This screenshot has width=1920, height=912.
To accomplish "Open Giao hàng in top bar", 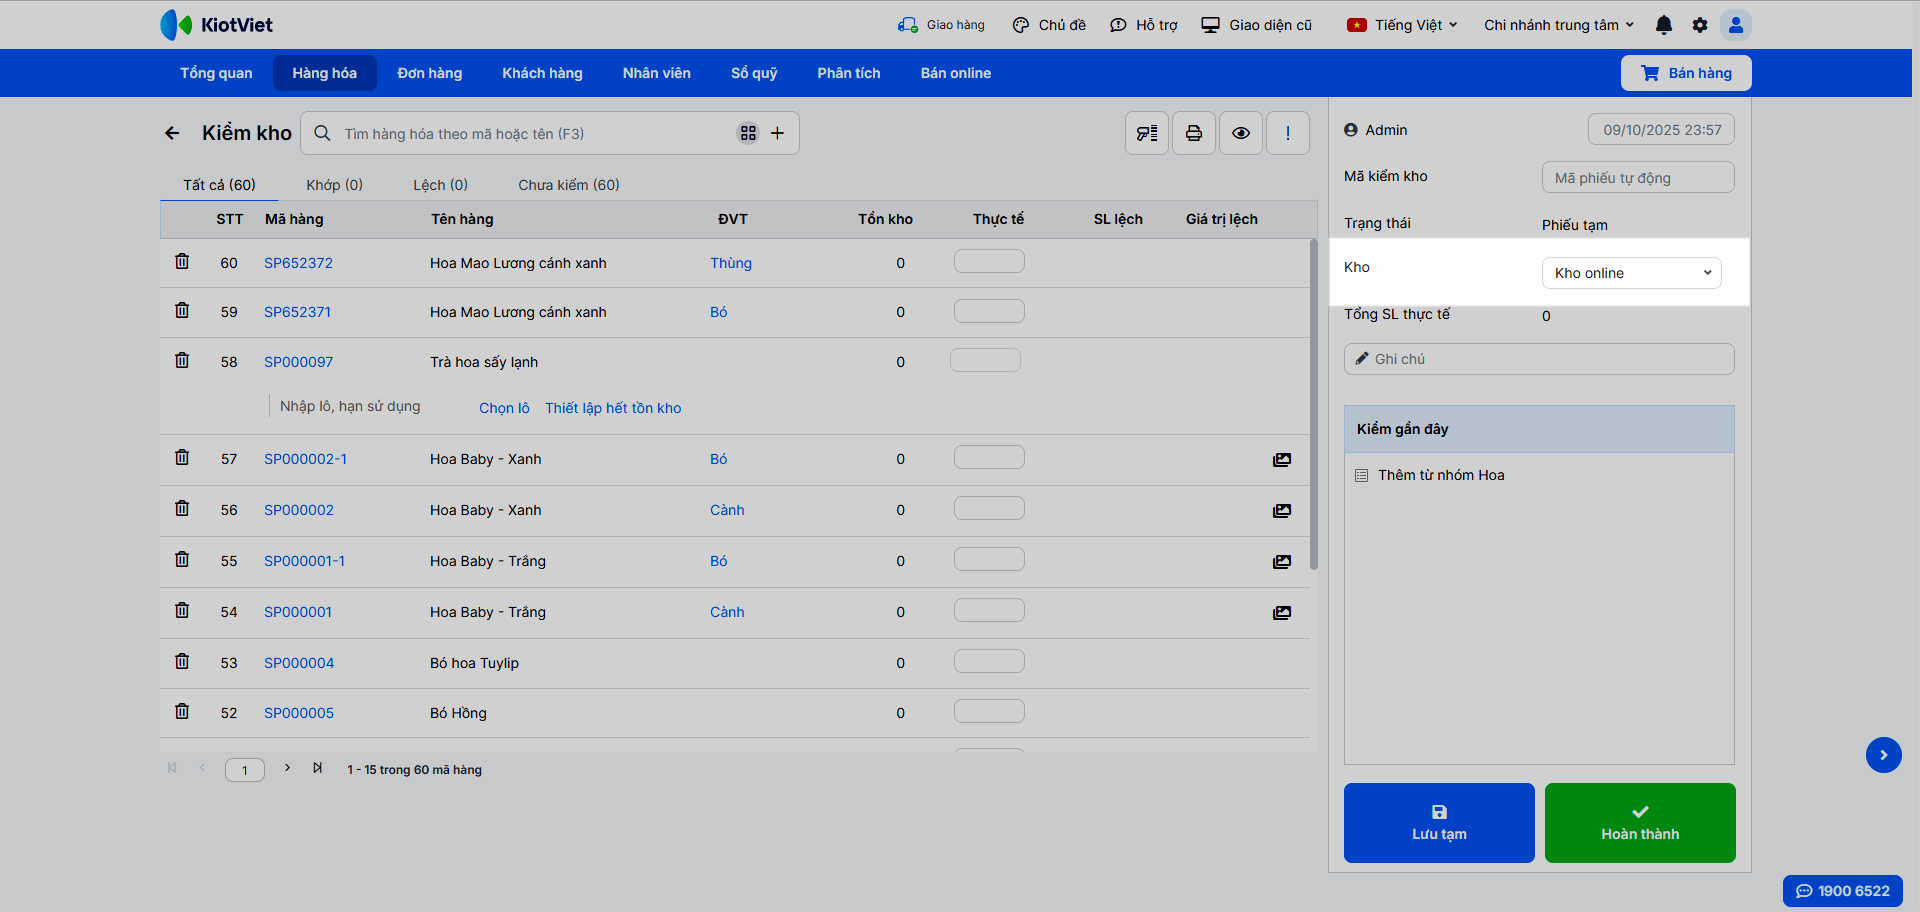I will coord(941,25).
